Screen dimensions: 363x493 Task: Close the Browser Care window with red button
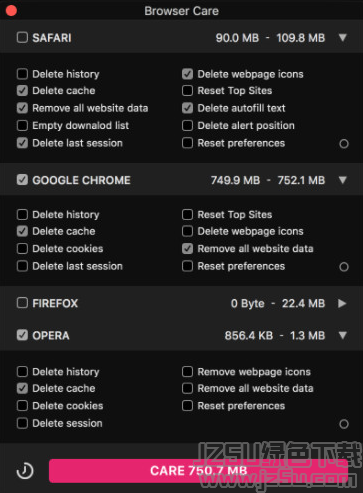pyautogui.click(x=11, y=11)
